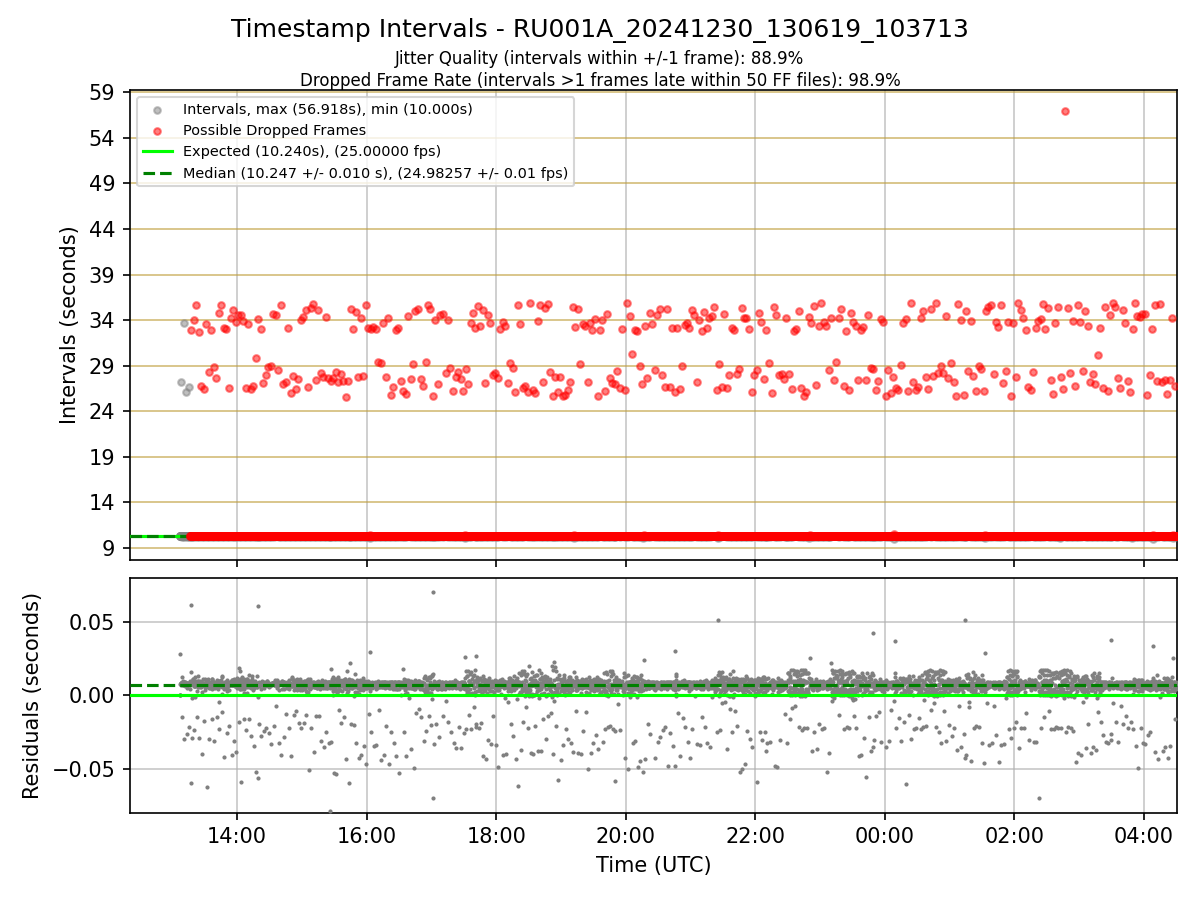This screenshot has width=1200, height=900.
Task: Click the gray dot marker in the legend
Action: (x=158, y=109)
